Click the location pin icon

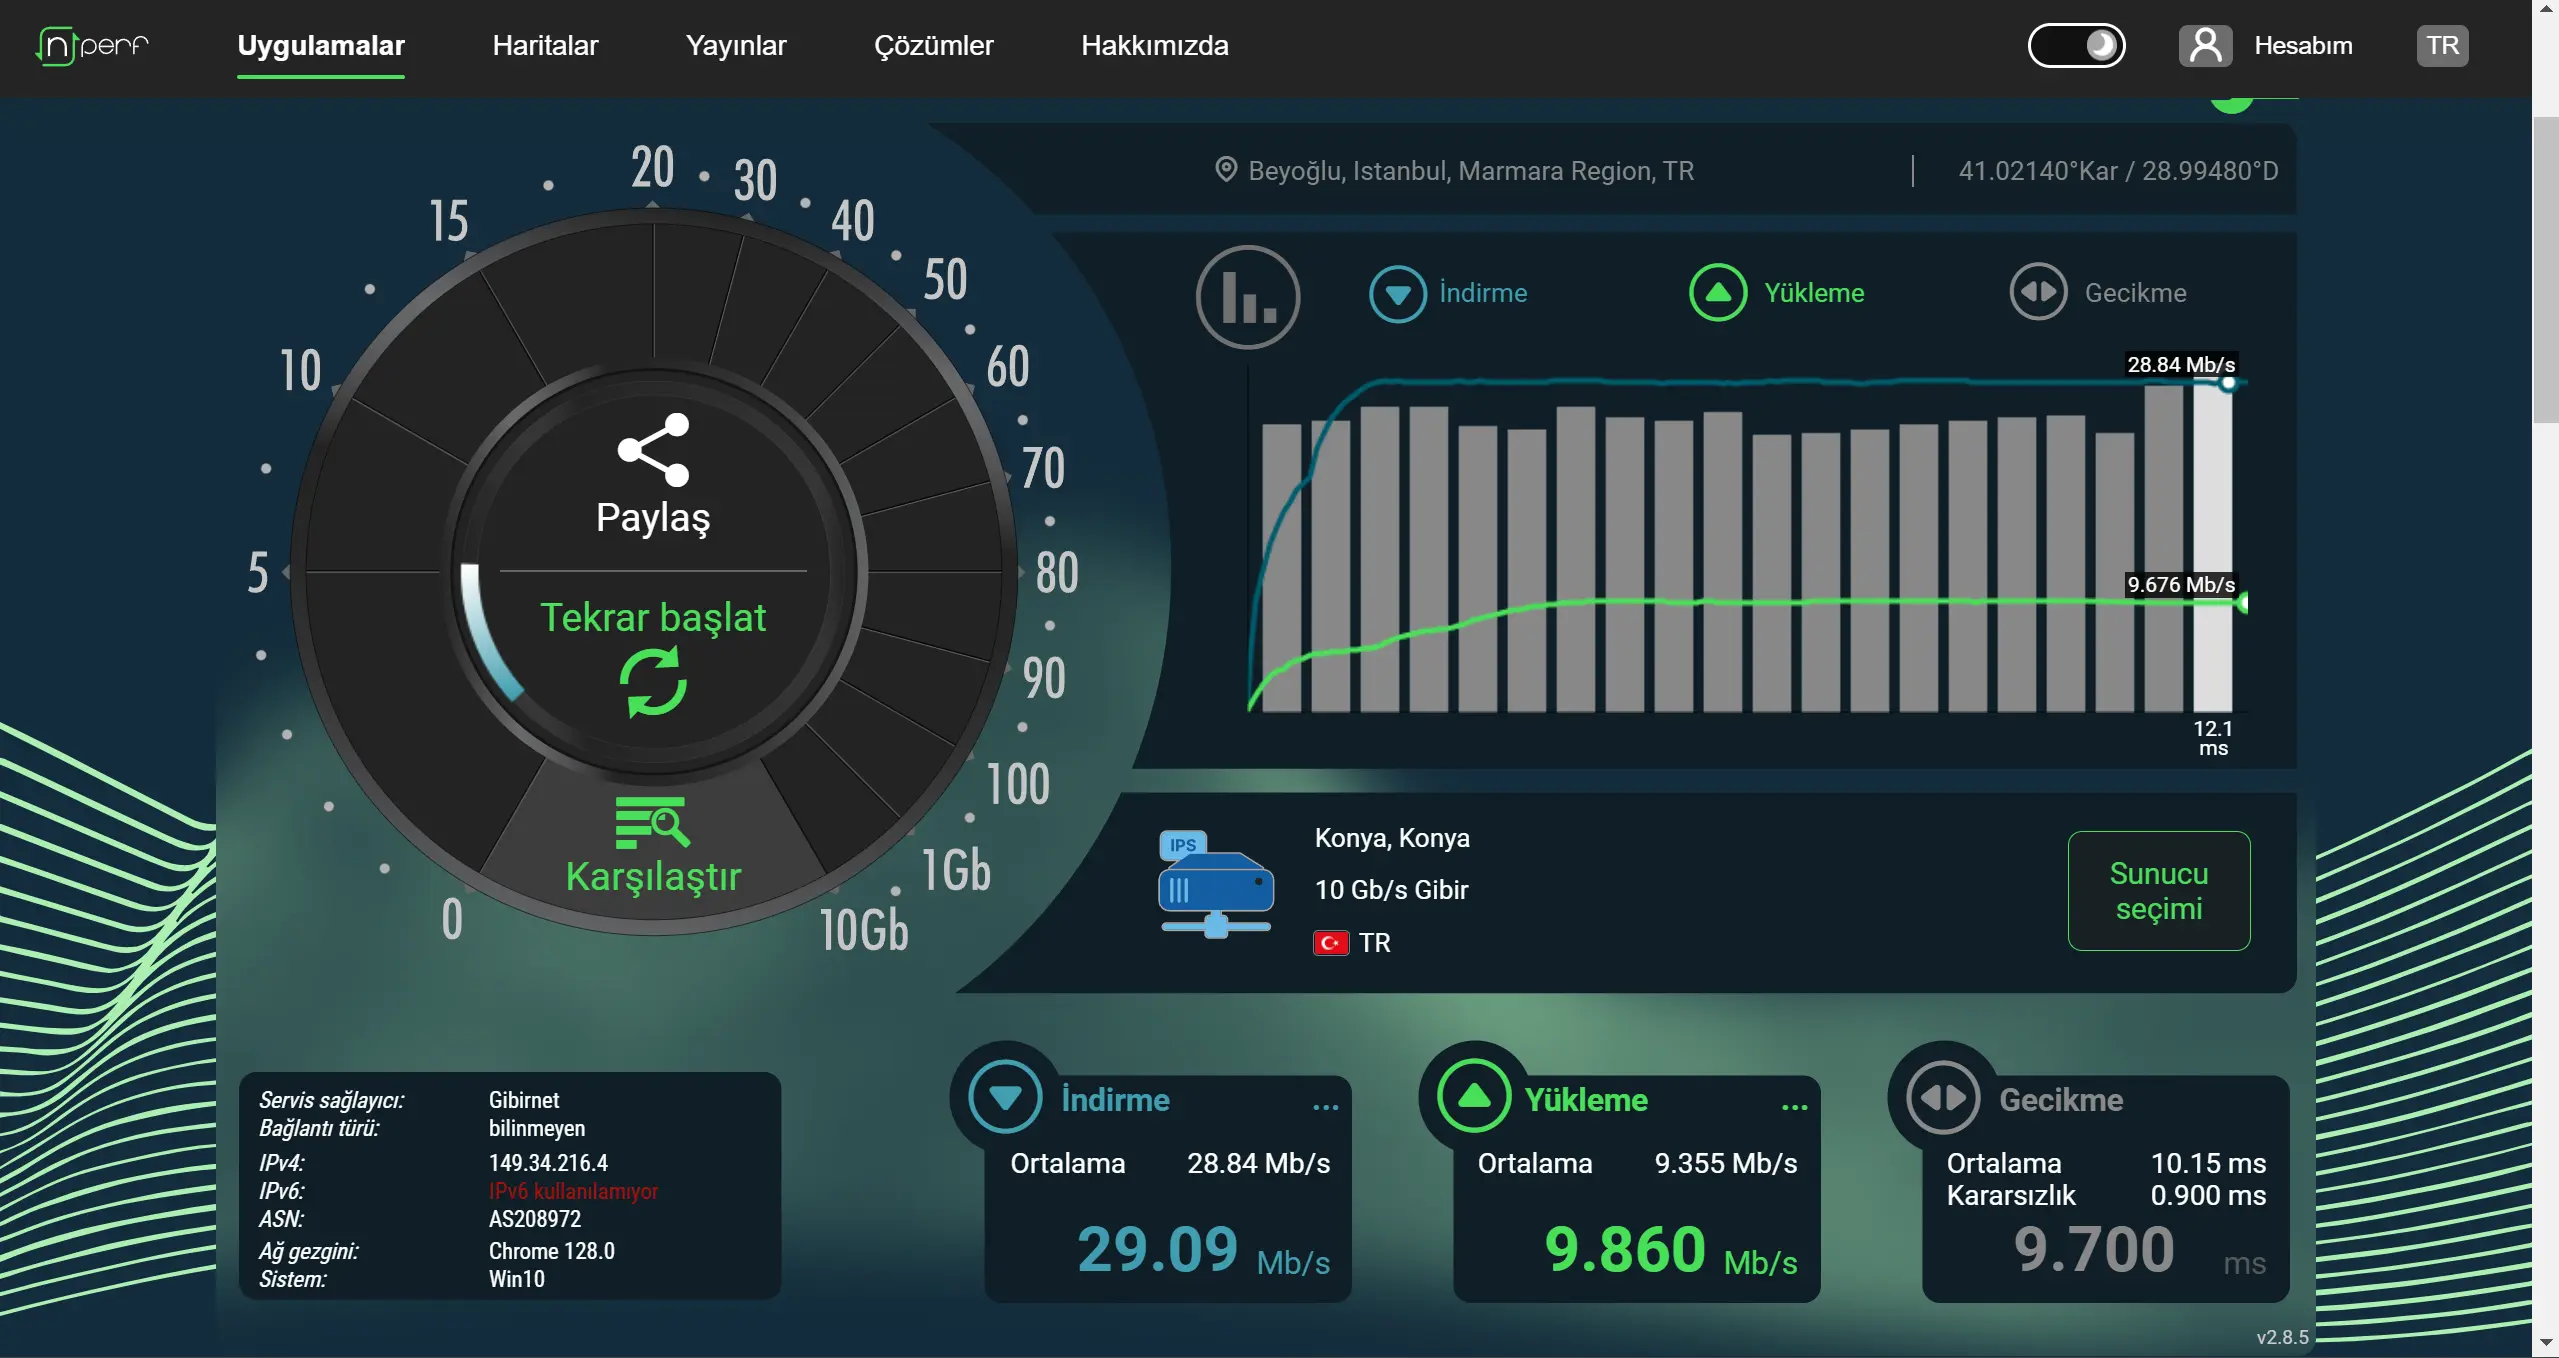click(1225, 170)
